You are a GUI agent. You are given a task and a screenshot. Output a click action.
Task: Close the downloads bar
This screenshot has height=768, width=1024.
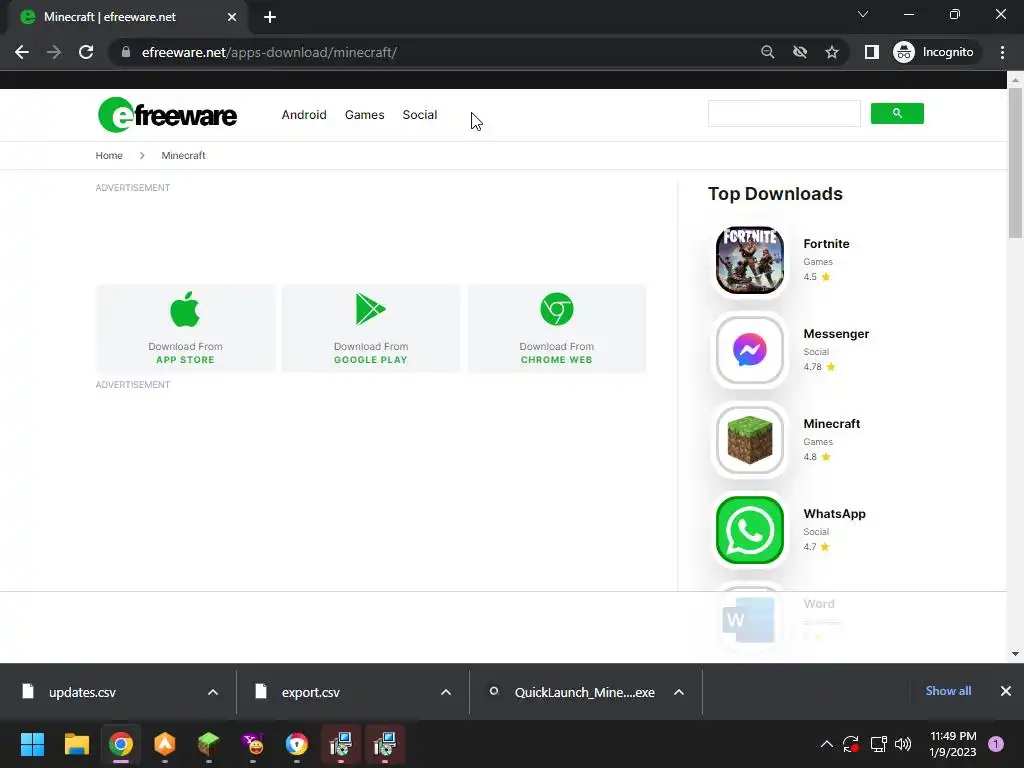1006,691
